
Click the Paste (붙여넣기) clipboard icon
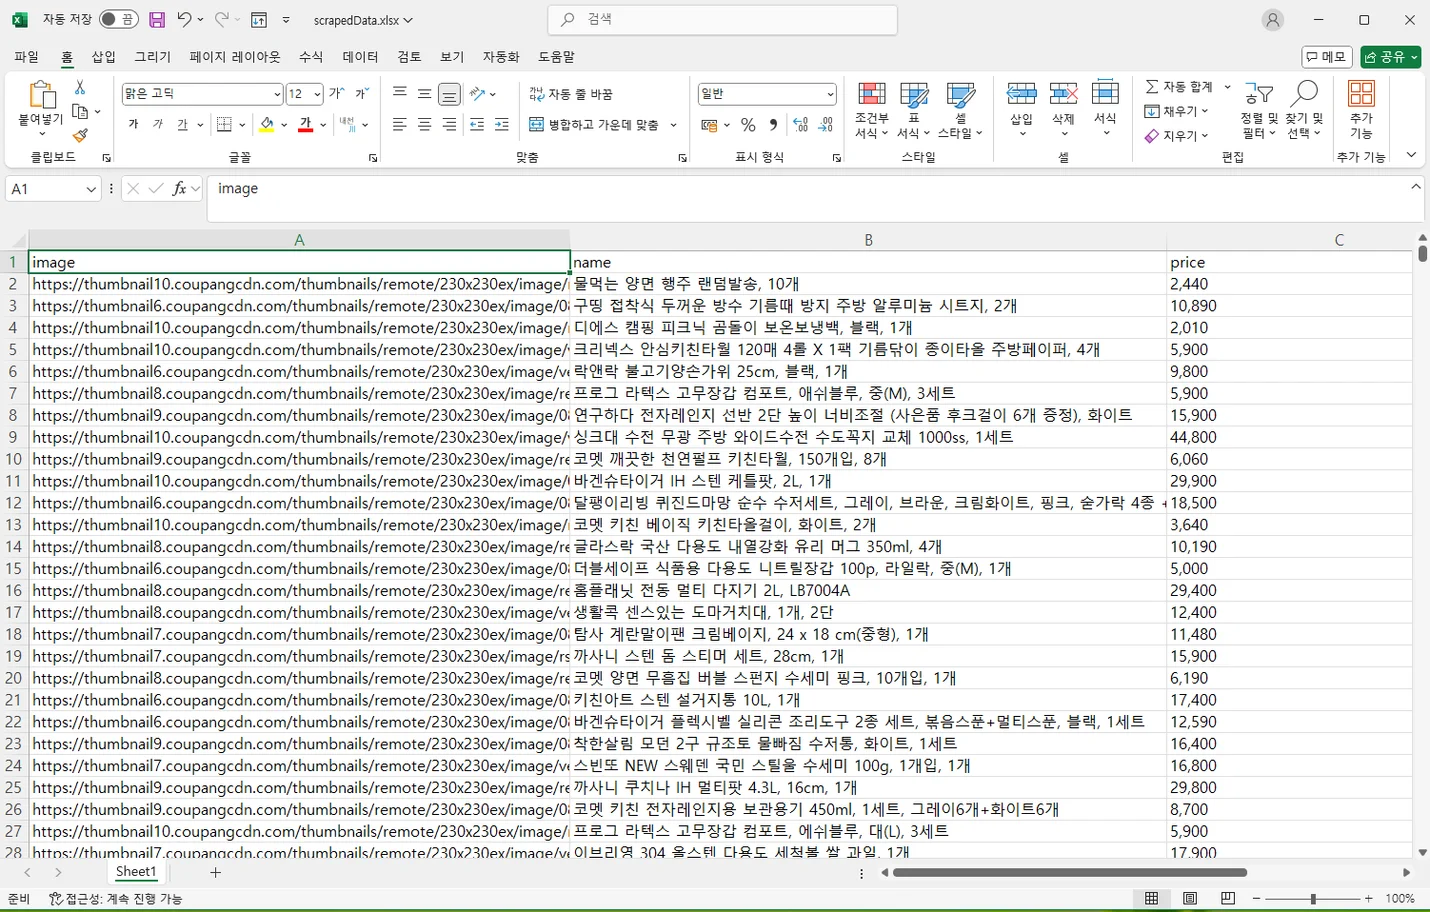[x=41, y=95]
